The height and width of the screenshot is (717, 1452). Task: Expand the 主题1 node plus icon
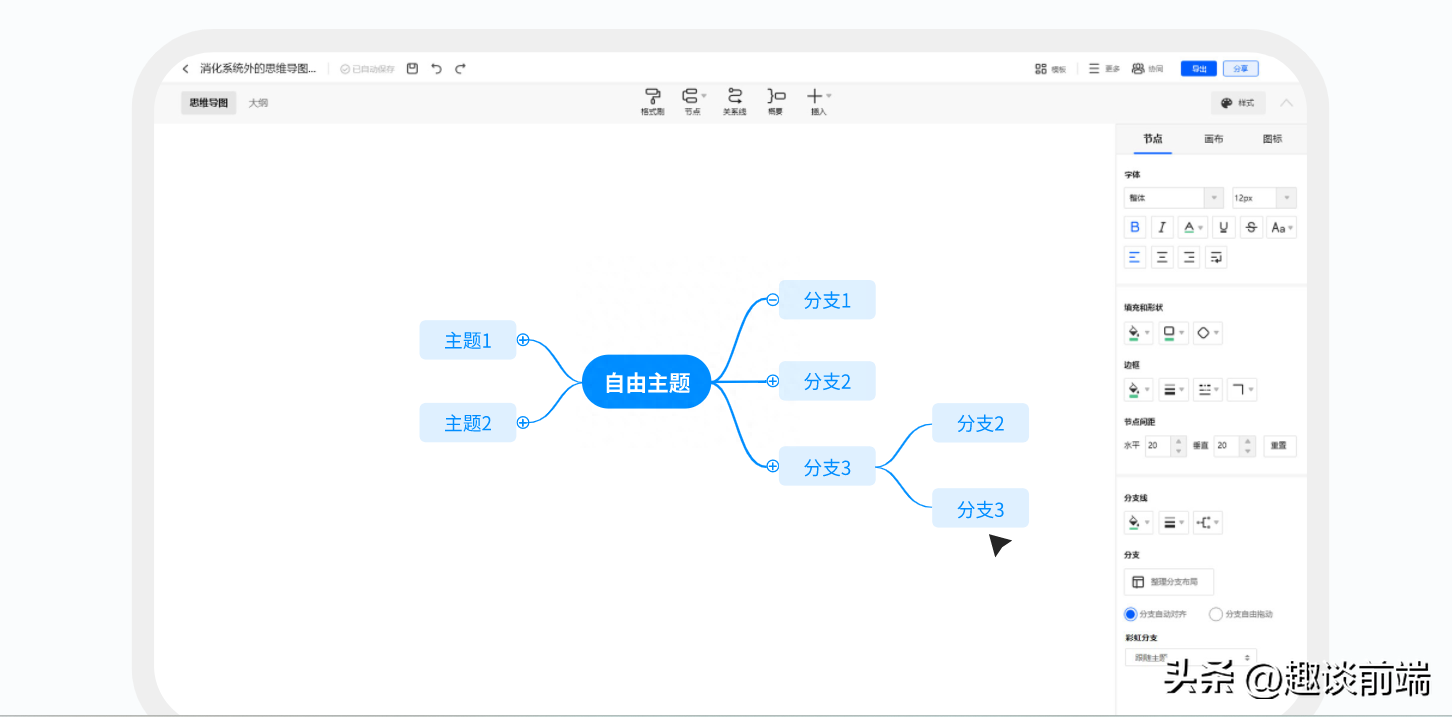[x=523, y=340]
